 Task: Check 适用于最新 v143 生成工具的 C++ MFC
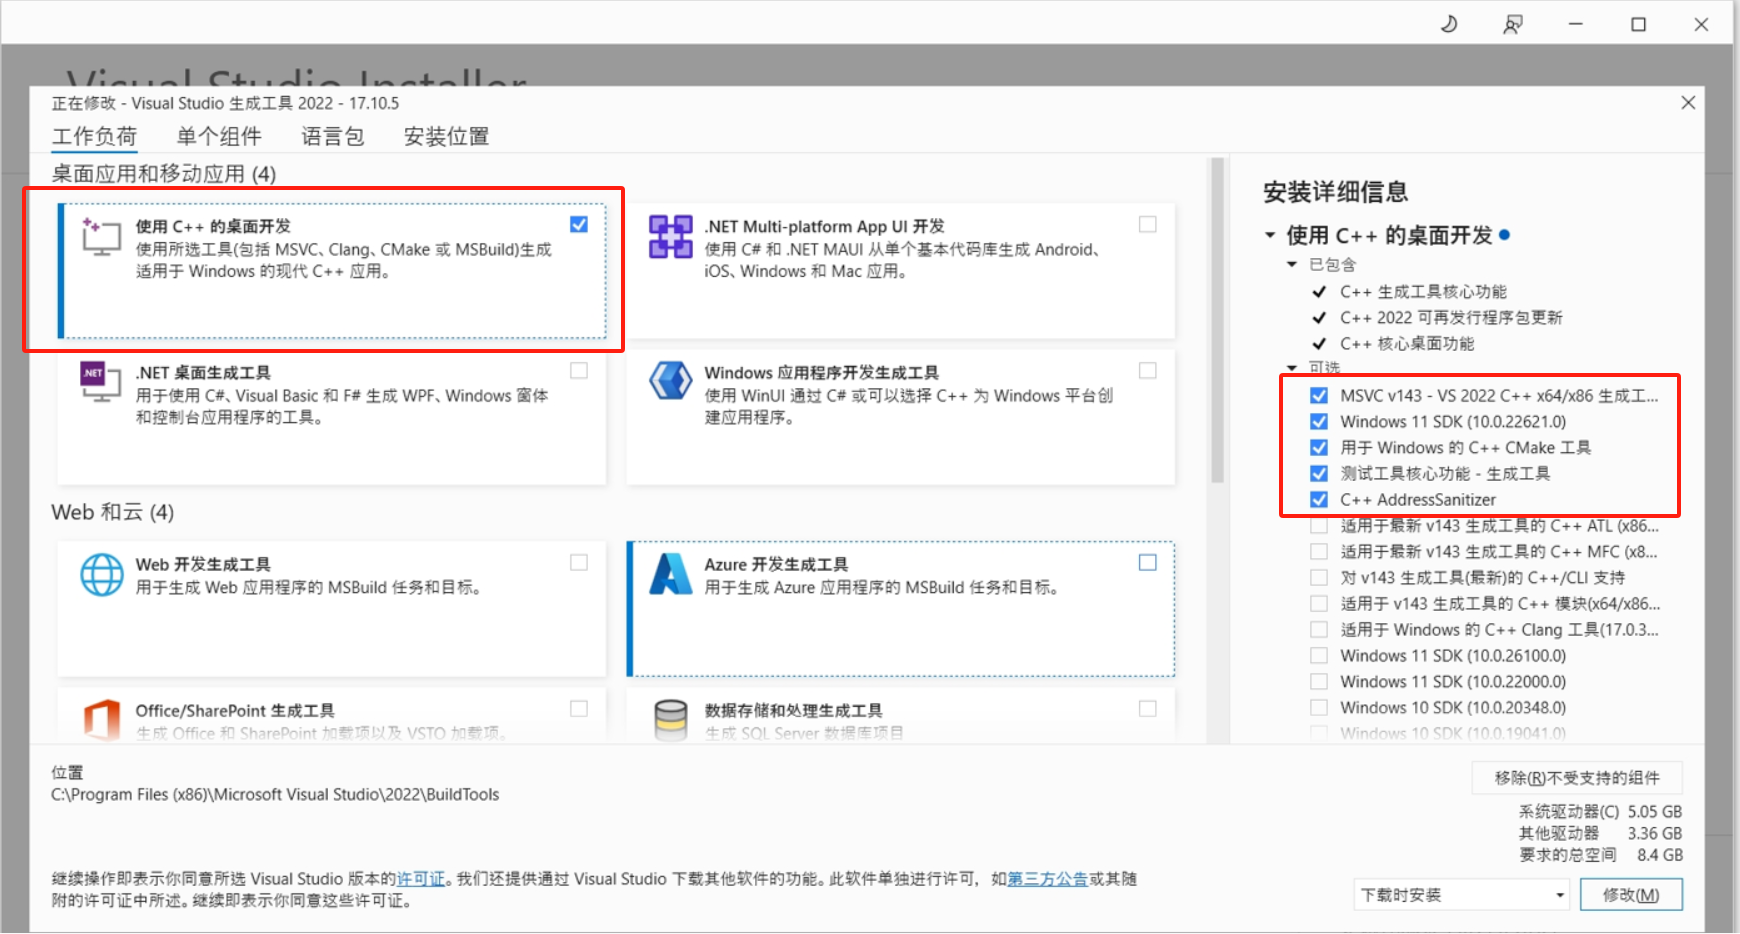coord(1319,551)
